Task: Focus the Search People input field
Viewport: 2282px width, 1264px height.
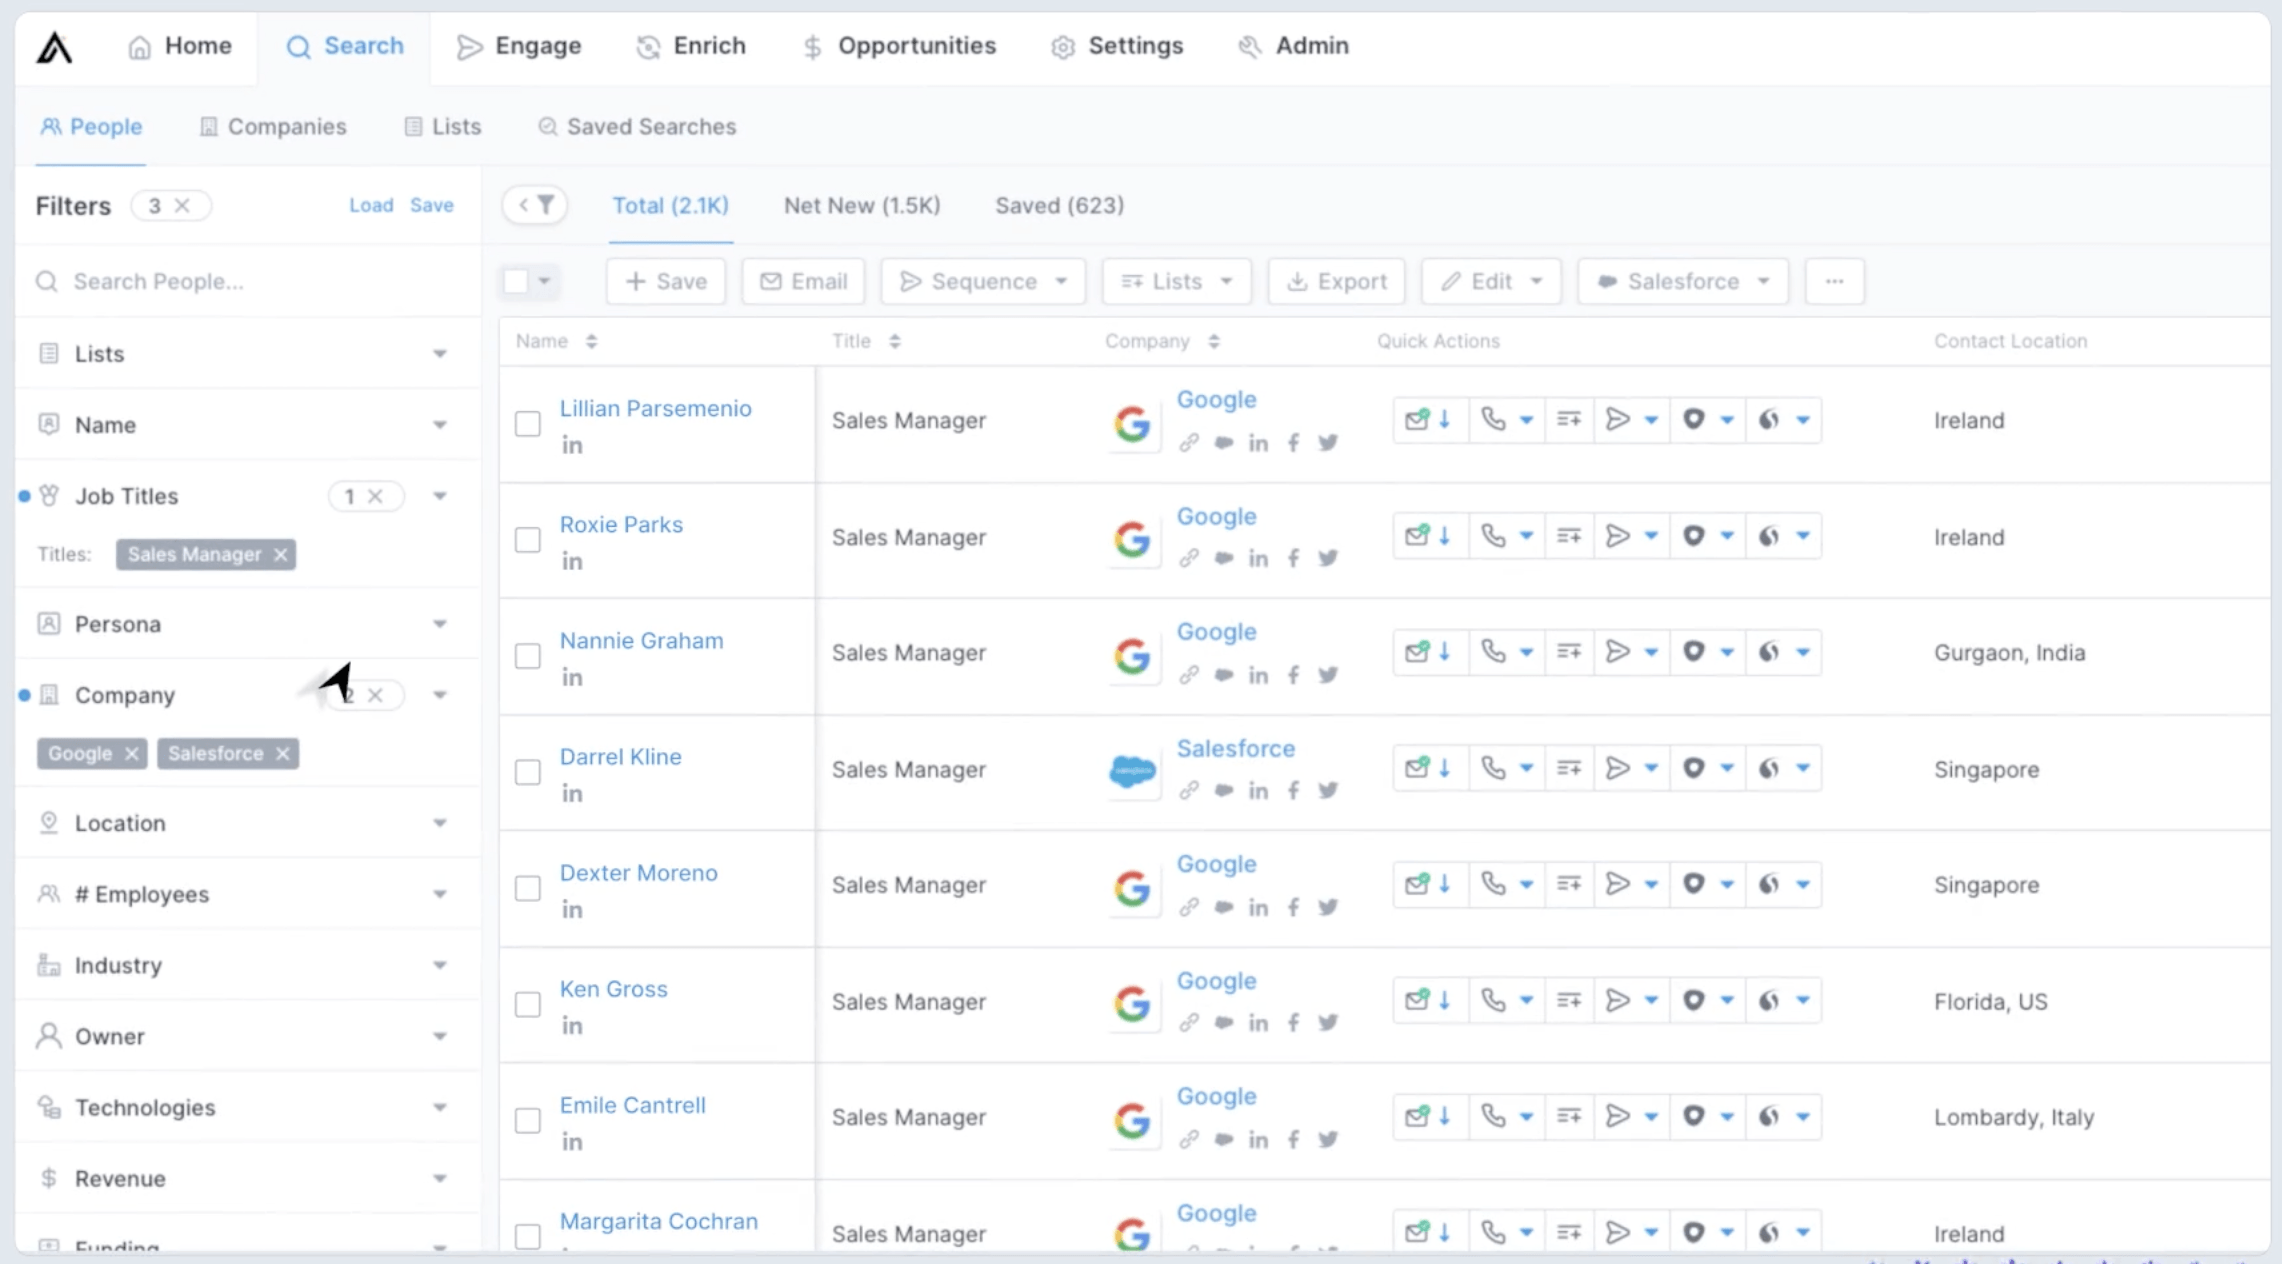Action: click(x=250, y=282)
